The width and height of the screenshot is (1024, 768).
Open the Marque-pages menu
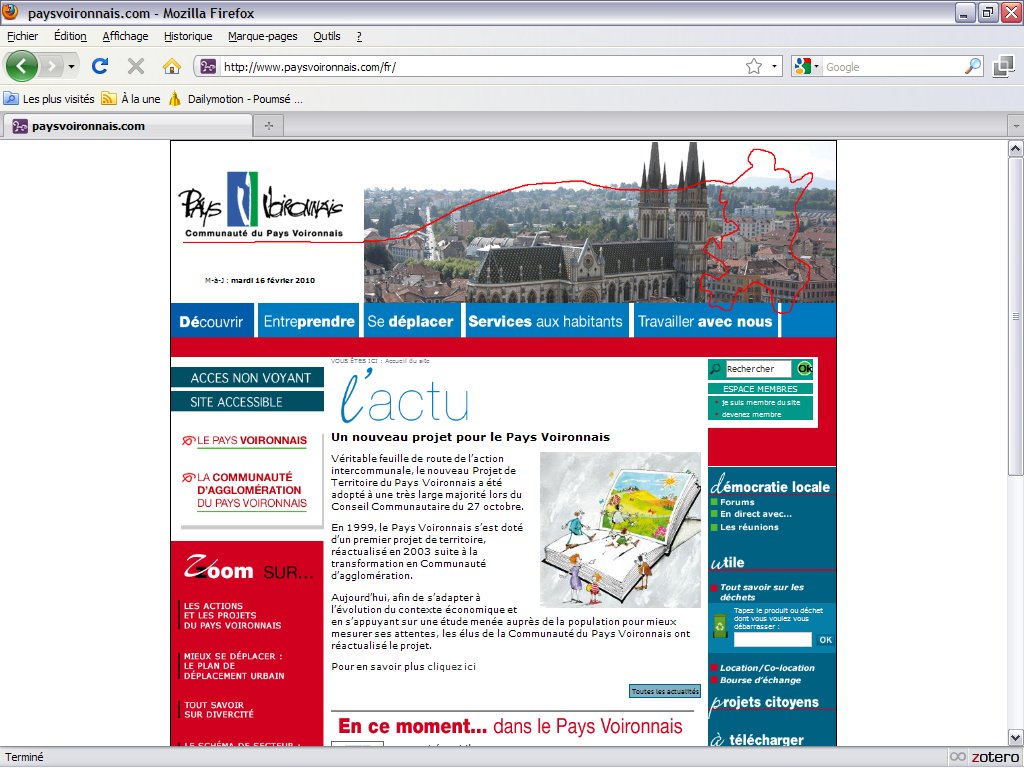click(262, 36)
